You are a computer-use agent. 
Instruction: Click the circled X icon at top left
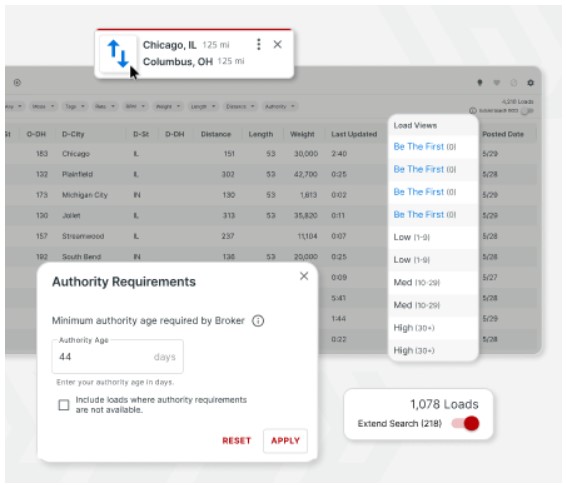(x=17, y=83)
